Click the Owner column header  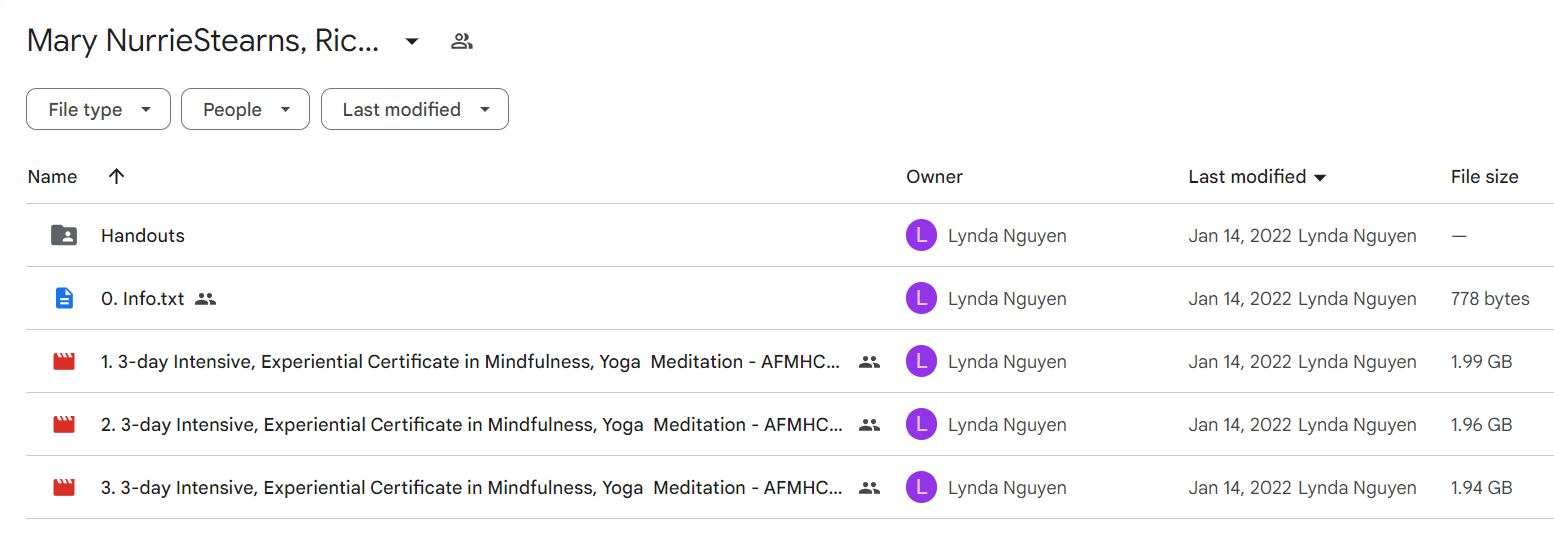934,177
